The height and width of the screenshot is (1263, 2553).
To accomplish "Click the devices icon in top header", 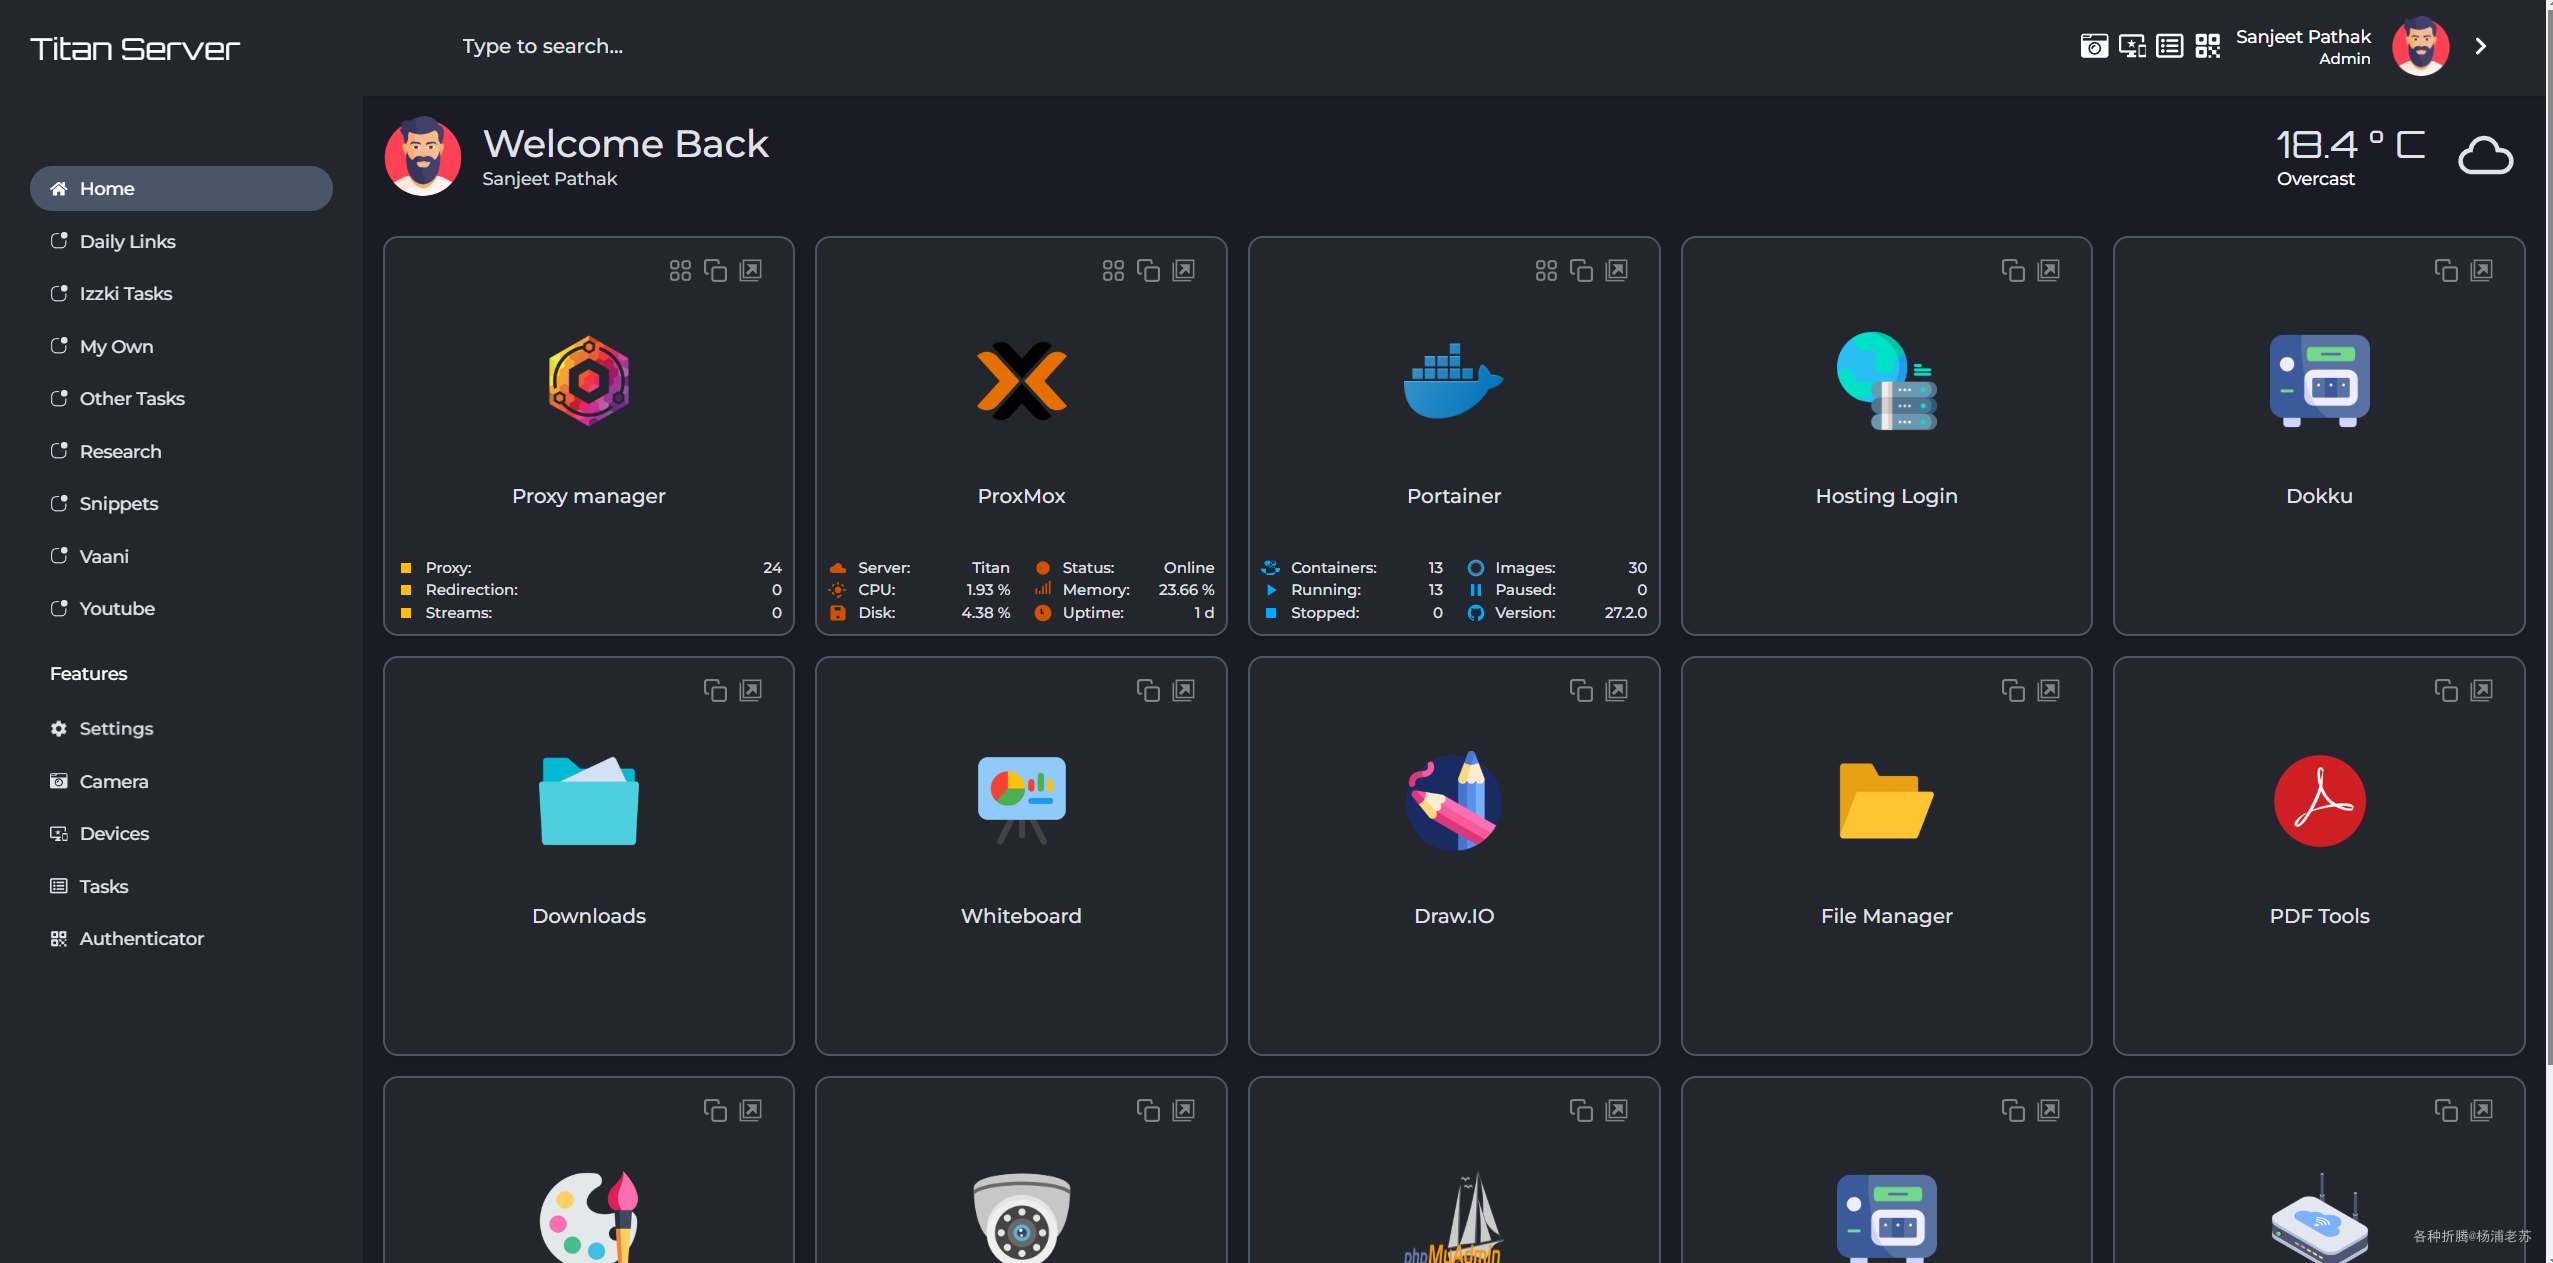I will click(x=2132, y=46).
